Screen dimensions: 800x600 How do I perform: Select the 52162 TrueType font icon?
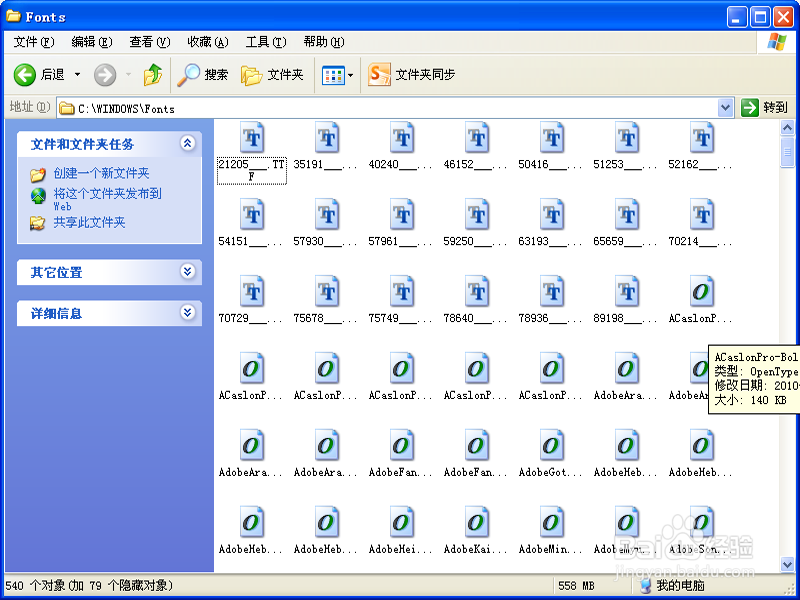702,138
